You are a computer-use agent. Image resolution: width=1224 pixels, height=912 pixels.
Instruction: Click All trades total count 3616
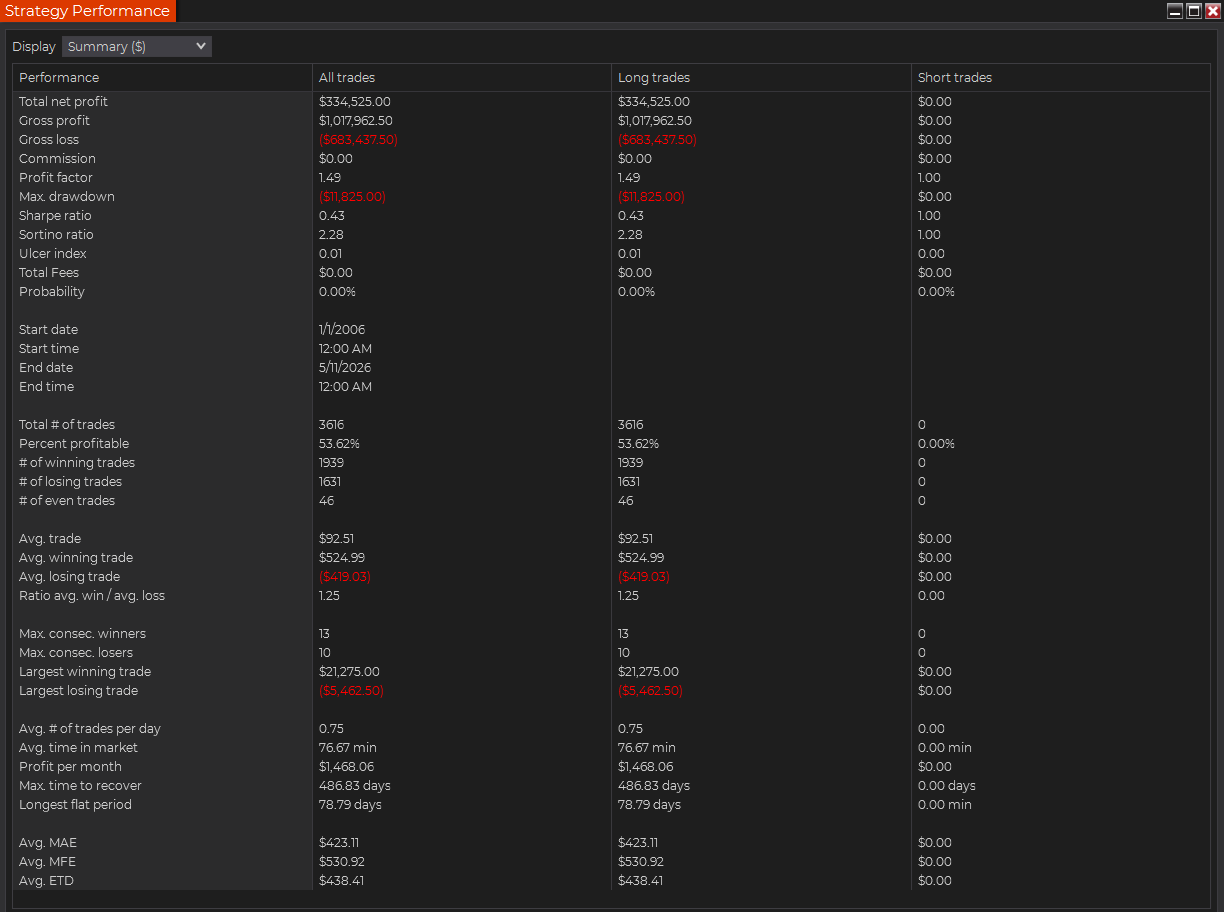(x=332, y=425)
